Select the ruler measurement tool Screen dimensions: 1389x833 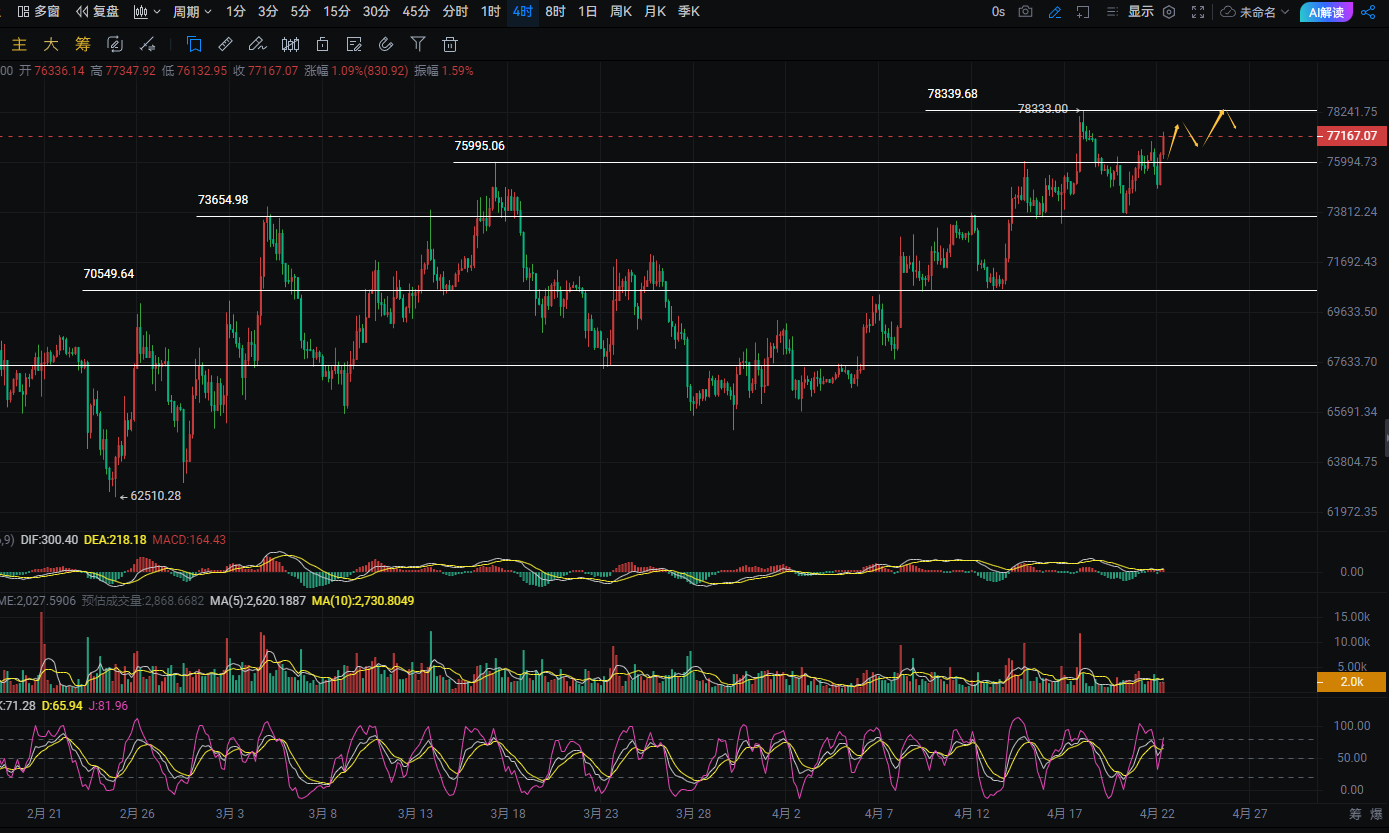226,44
